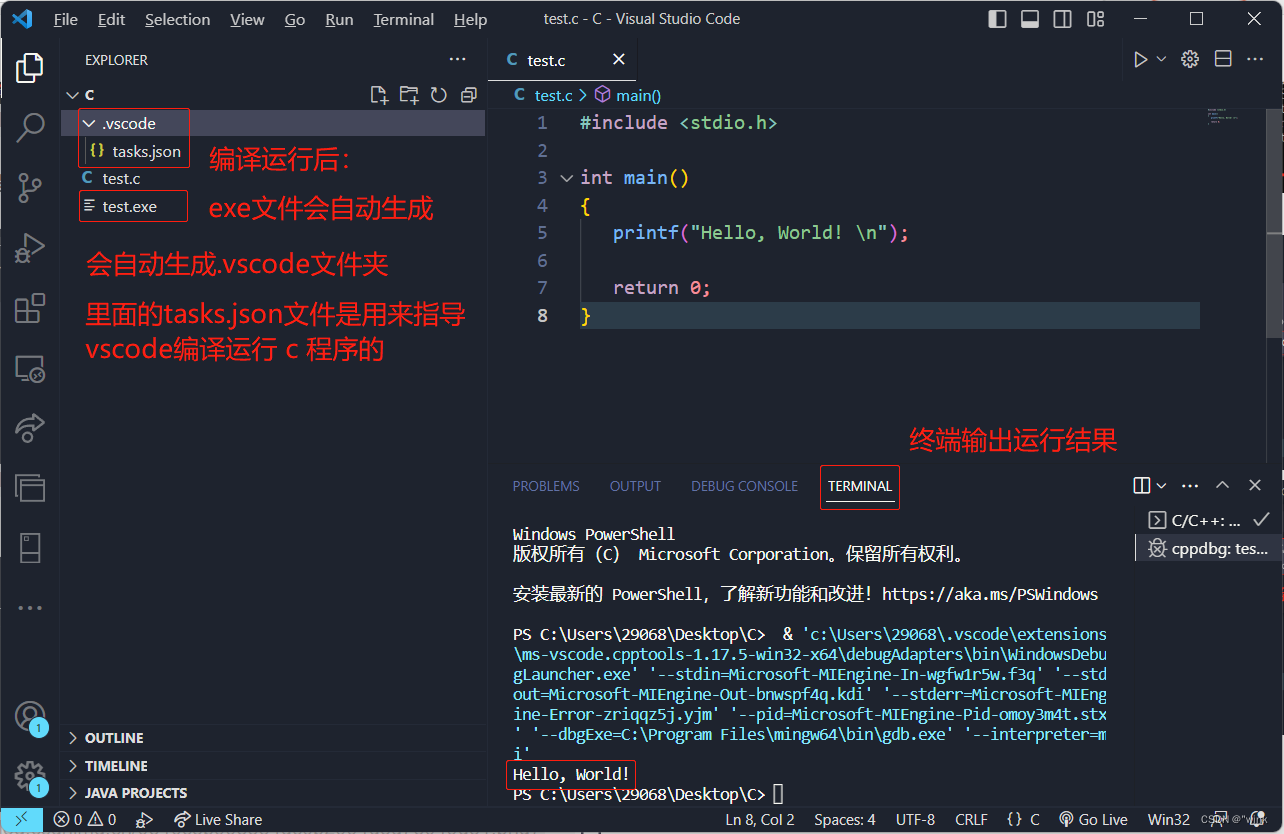Collapse all folders in Explorer
The image size is (1284, 834).
click(x=468, y=95)
